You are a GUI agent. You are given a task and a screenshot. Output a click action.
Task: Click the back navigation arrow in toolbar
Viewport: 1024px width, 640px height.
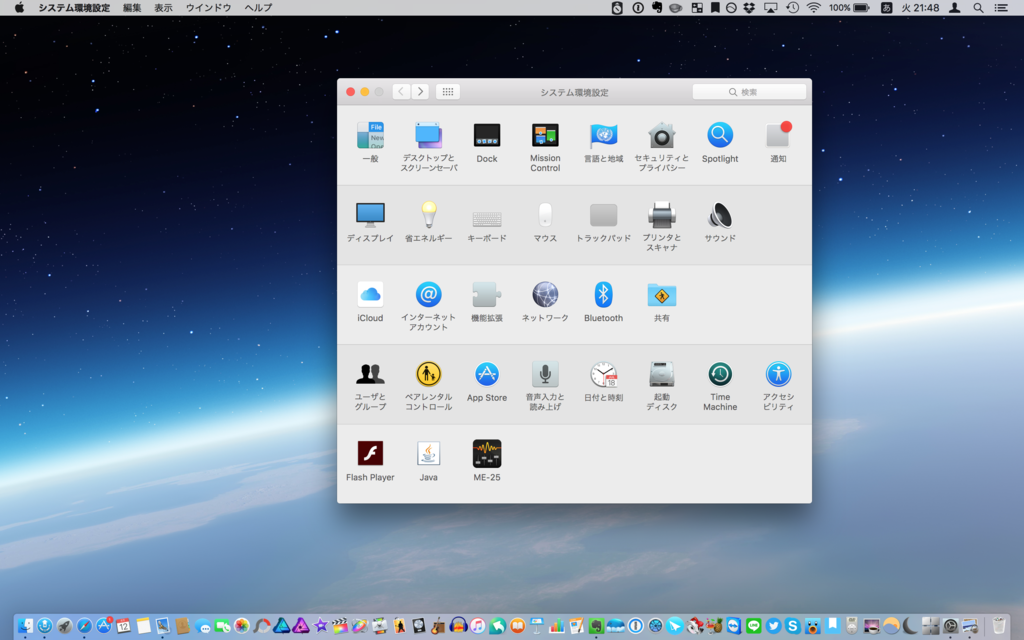coord(401,91)
